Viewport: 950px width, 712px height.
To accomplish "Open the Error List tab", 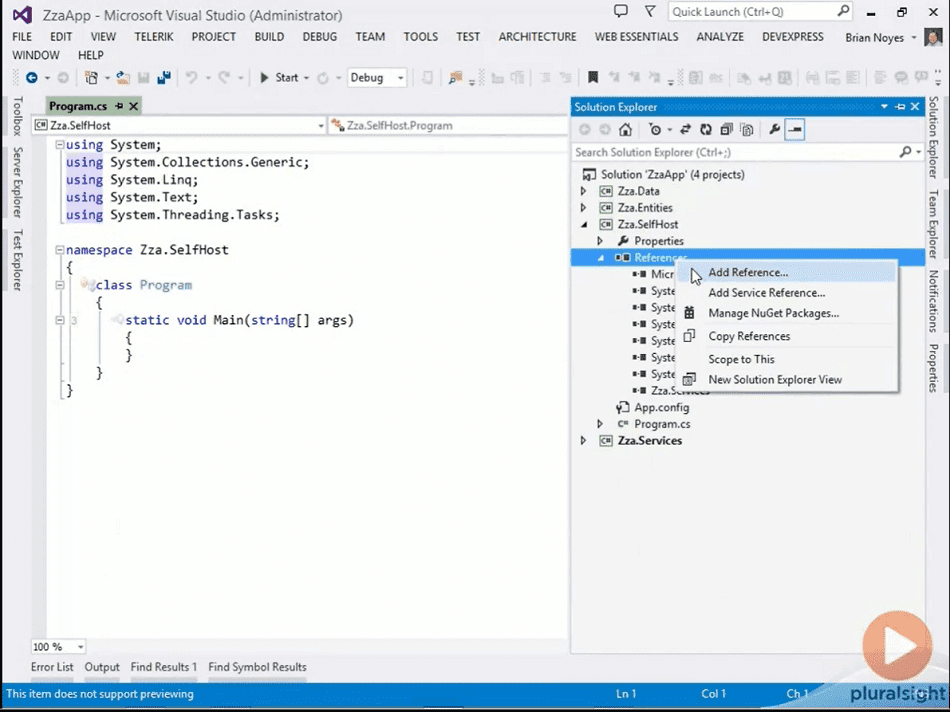I will (52, 667).
